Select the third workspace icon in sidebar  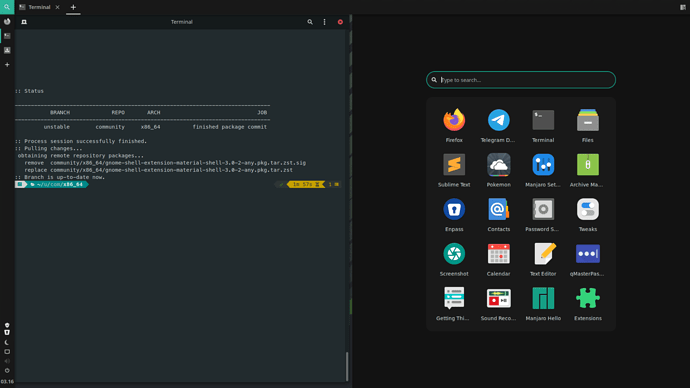(7, 50)
